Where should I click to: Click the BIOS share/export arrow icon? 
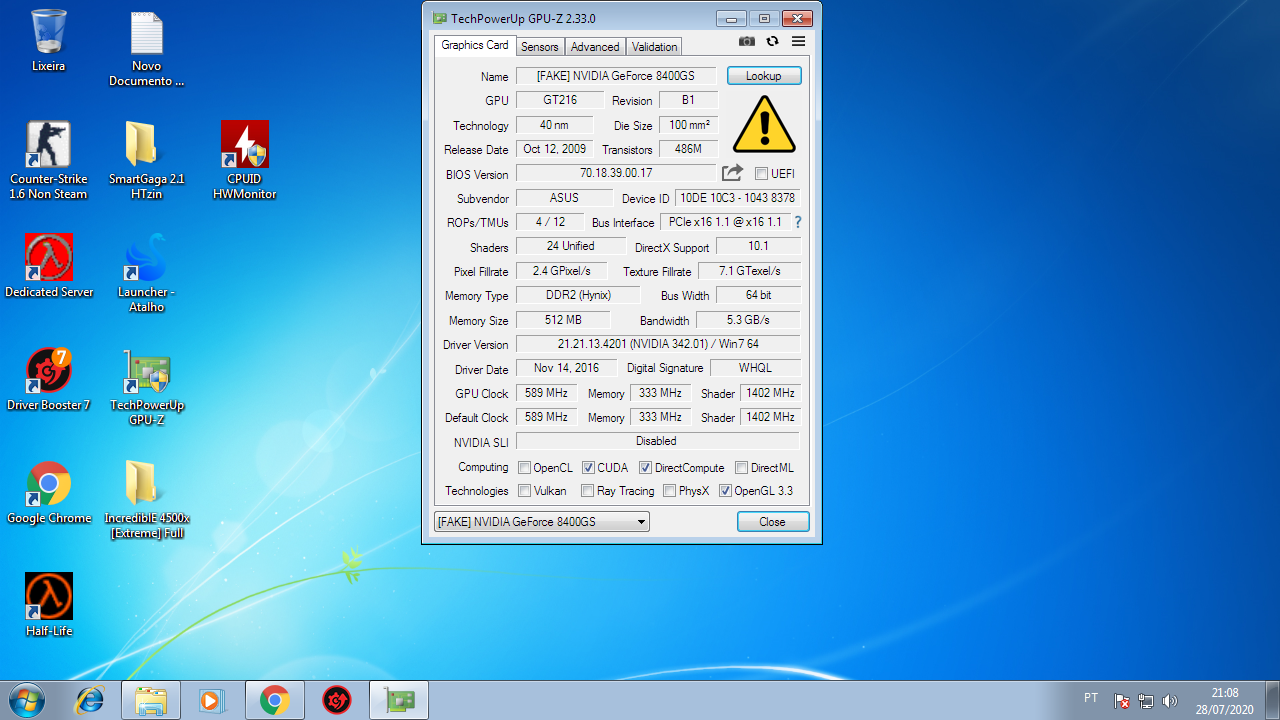point(732,173)
